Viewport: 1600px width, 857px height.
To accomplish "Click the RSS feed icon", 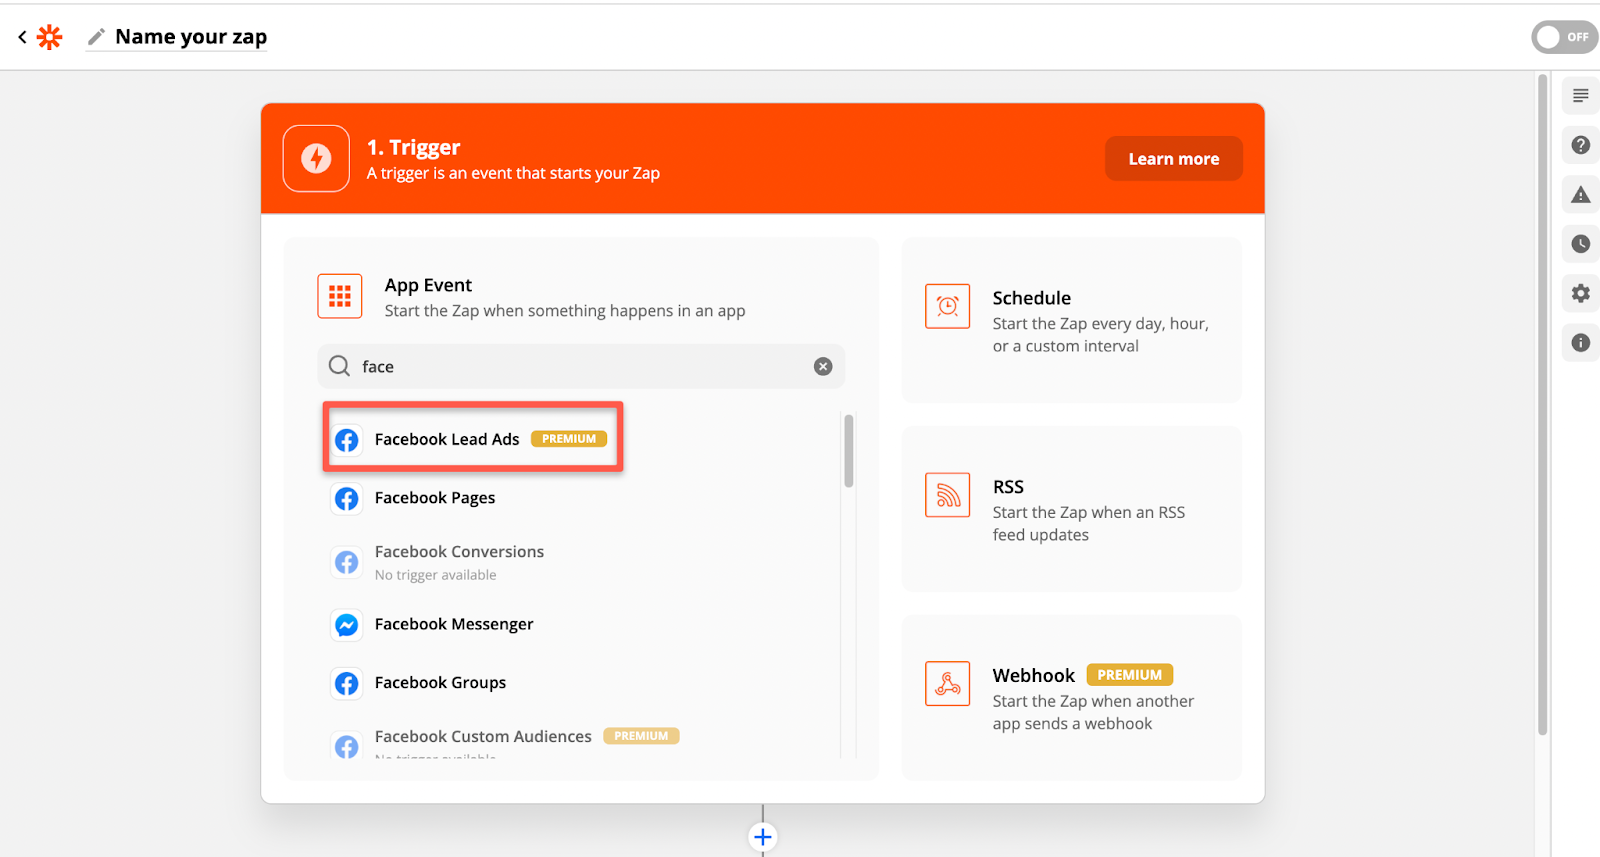I will pyautogui.click(x=948, y=495).
